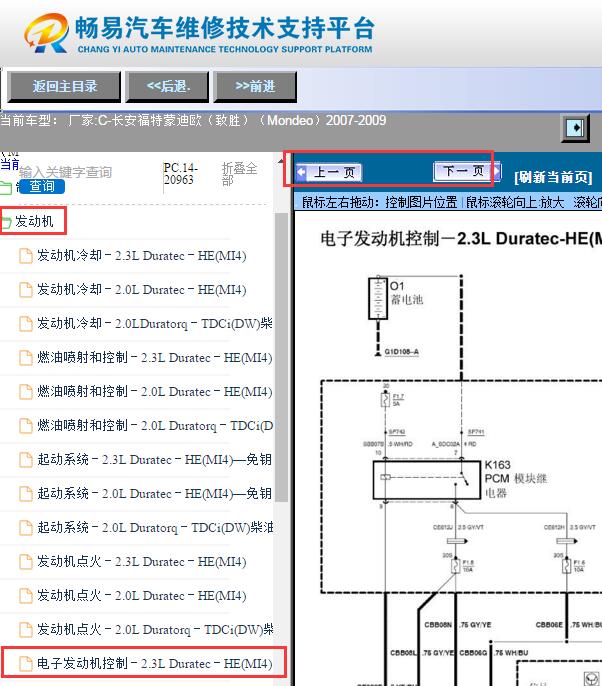Click the G1D108-A ground label
Image resolution: width=602 pixels, height=686 pixels.
pyautogui.click(x=402, y=352)
